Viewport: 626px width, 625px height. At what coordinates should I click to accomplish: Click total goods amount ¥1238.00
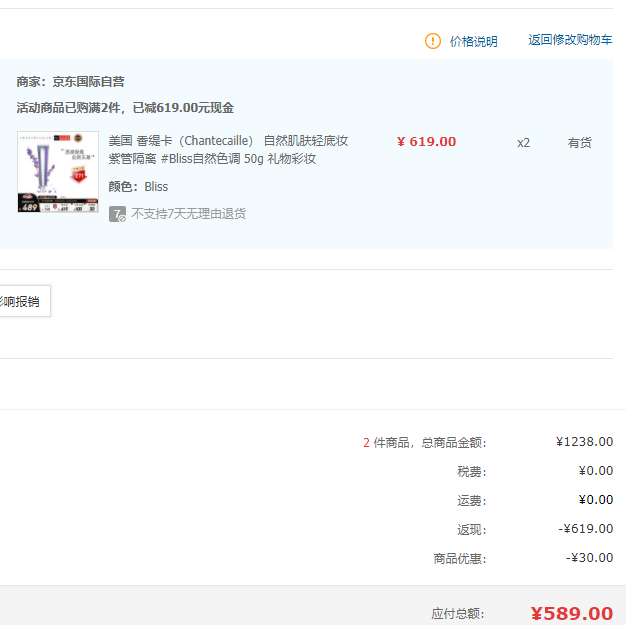point(584,442)
